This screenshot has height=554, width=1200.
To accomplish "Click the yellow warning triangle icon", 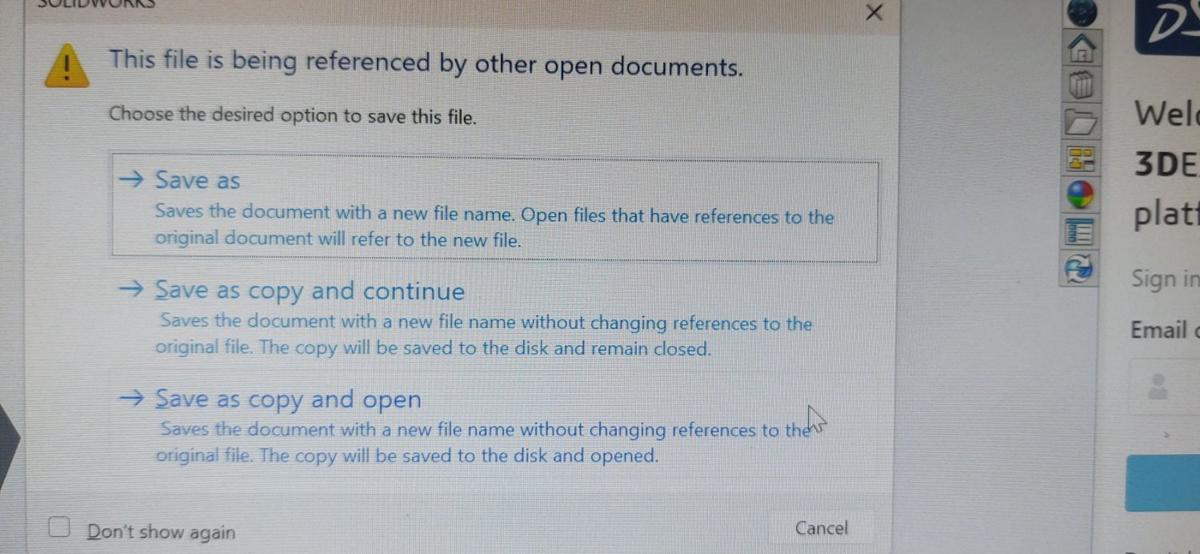I will [x=65, y=67].
